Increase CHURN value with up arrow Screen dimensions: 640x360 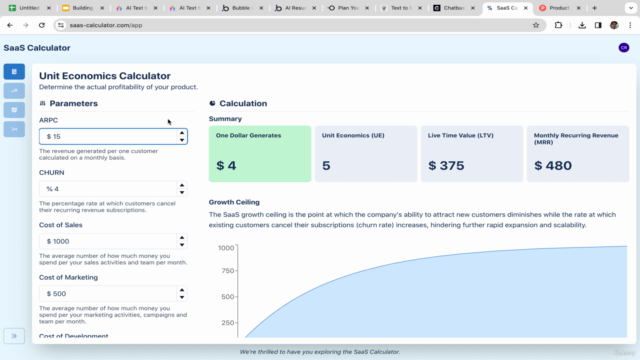point(182,185)
